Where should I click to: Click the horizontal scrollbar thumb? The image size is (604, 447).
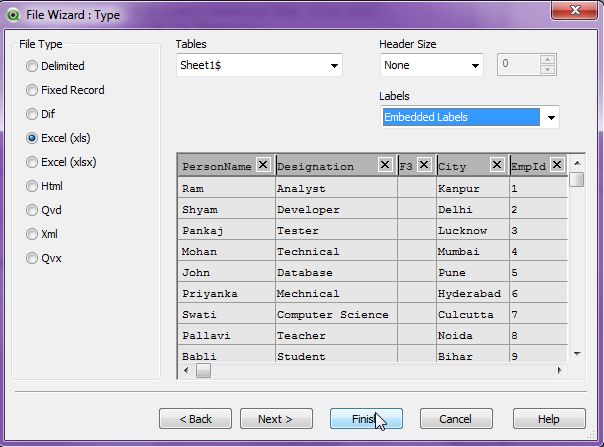(203, 371)
